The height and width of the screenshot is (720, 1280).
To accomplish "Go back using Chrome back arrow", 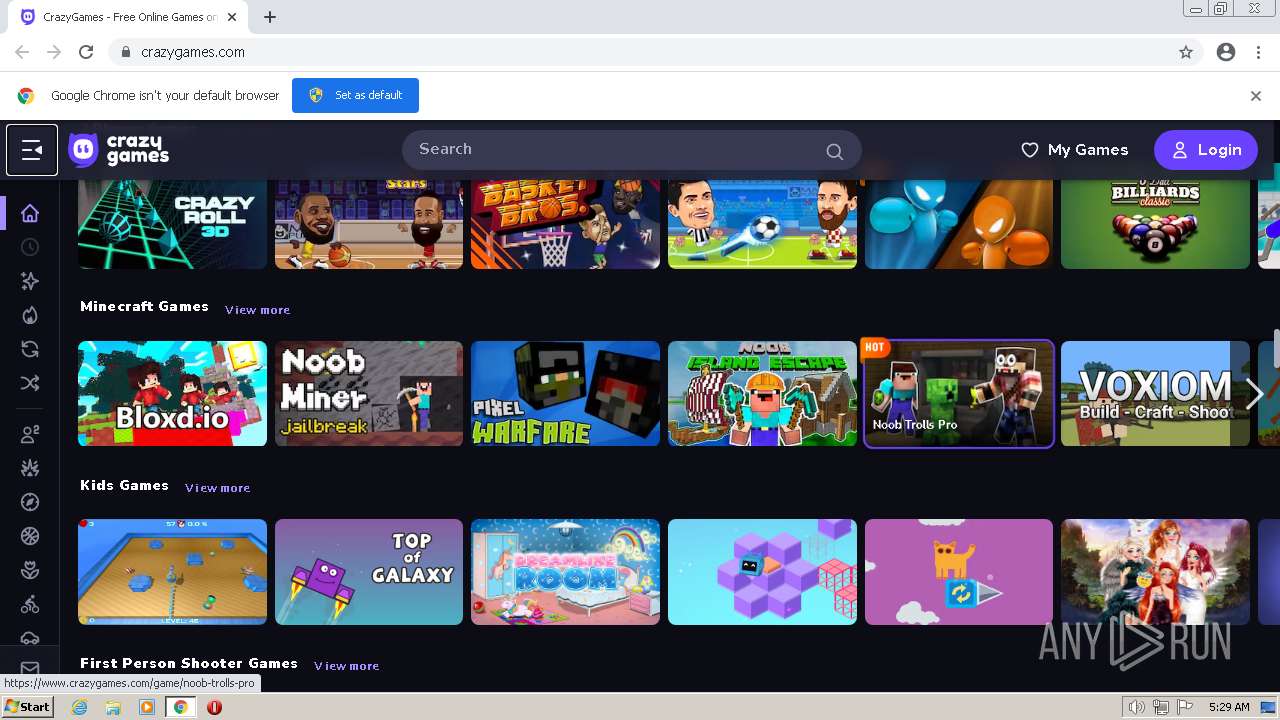I will click(22, 52).
